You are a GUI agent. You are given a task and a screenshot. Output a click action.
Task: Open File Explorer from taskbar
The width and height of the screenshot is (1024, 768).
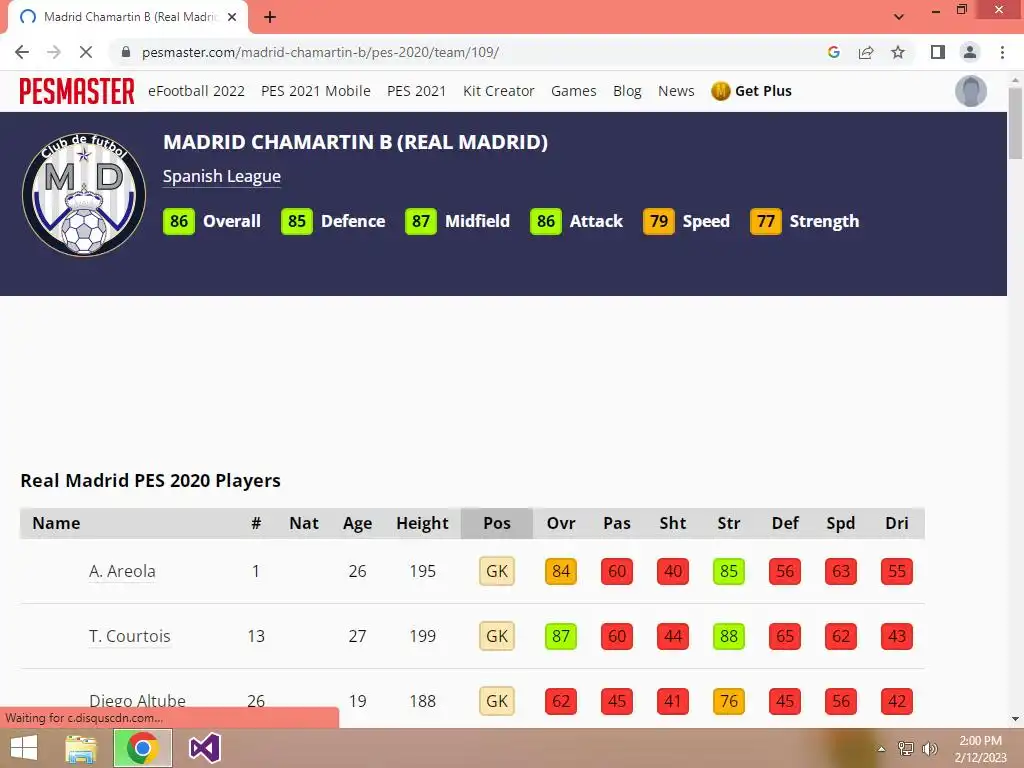point(81,748)
